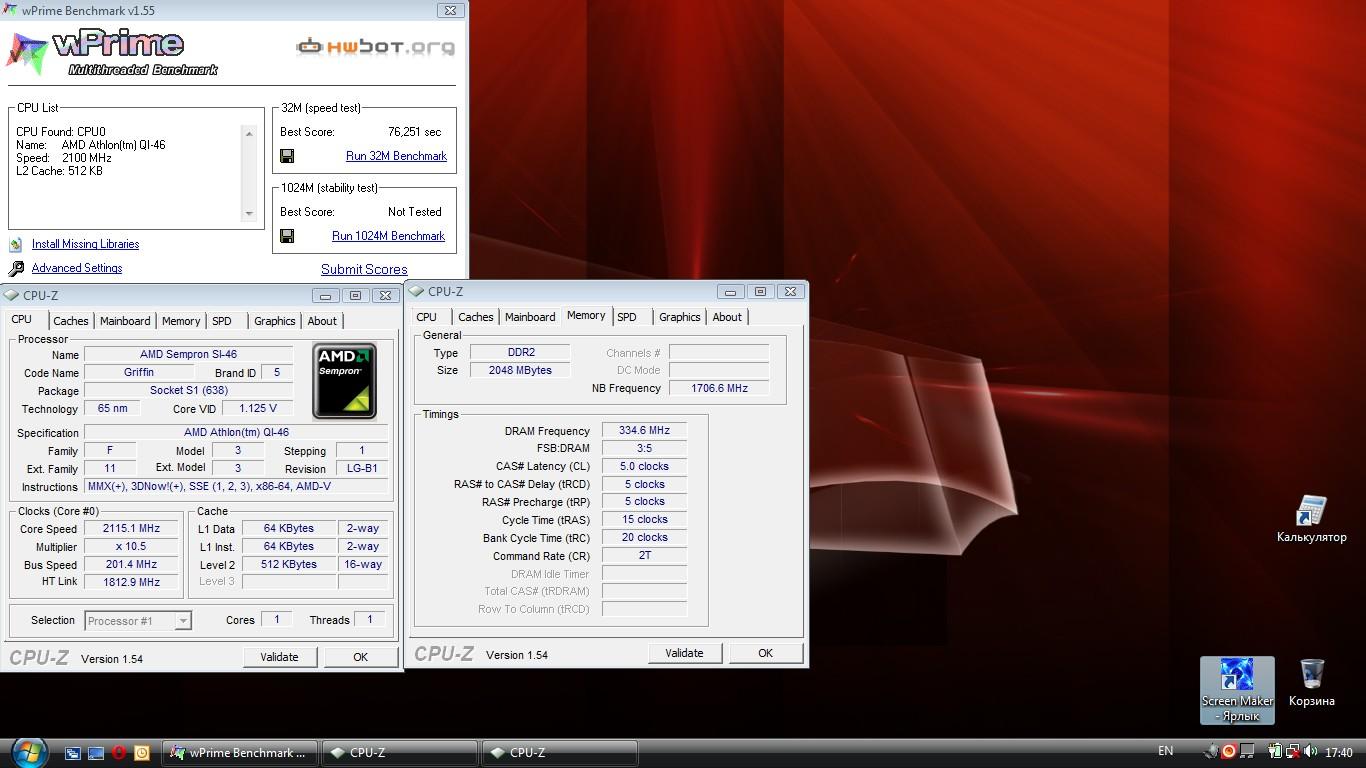Switch to CPU tab in right CPU-Z window
Image resolution: width=1366 pixels, height=768 pixels.
point(427,317)
